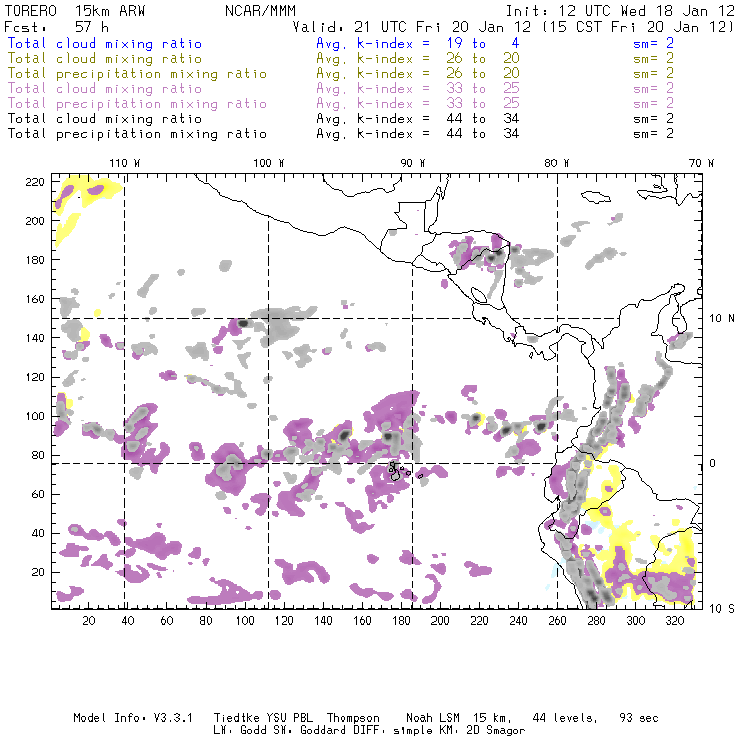The image size is (740, 740).
Task: Click the 'Model Info: V3.3.1' footer text
Action: (x=133, y=718)
